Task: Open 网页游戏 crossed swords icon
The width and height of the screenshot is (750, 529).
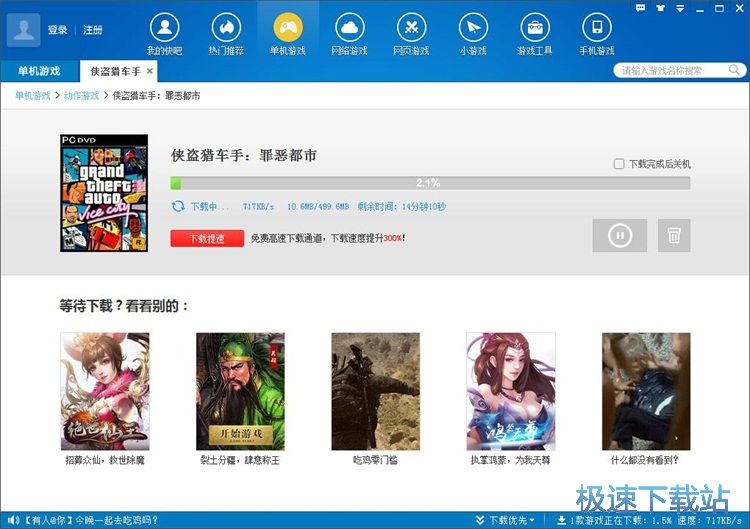Action: click(x=411, y=27)
